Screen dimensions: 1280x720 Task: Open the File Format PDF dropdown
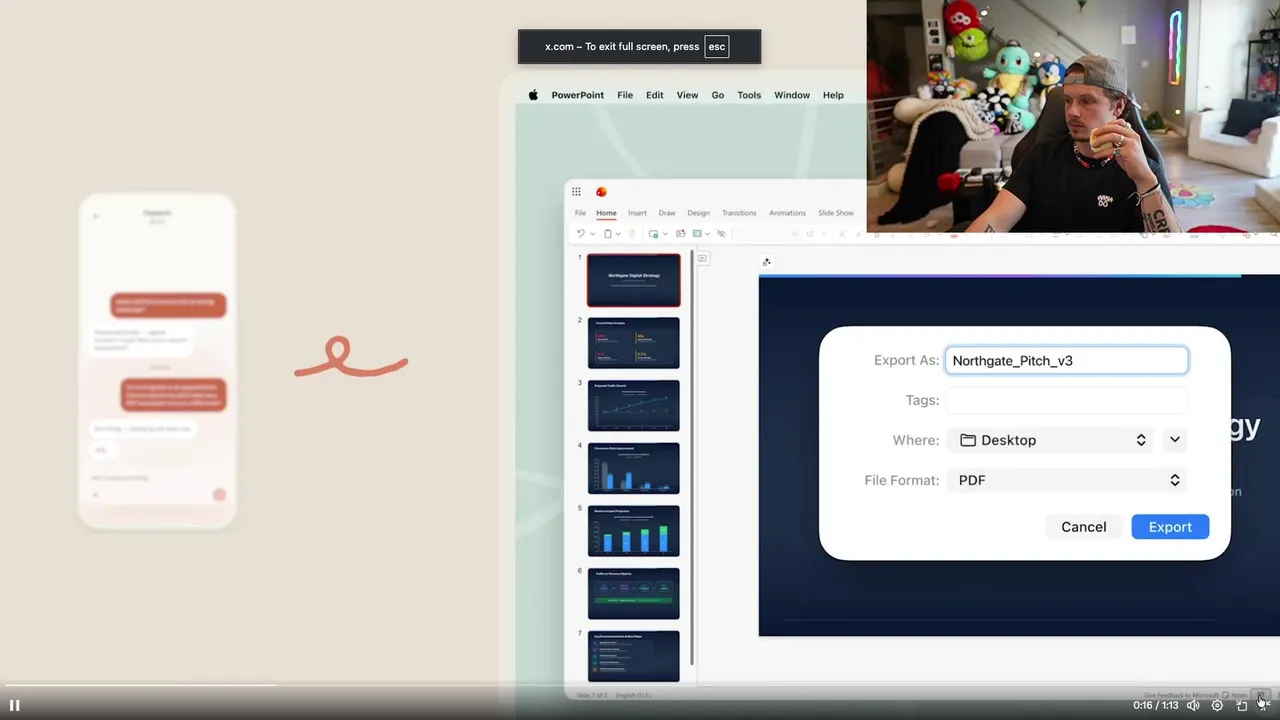tap(1066, 480)
